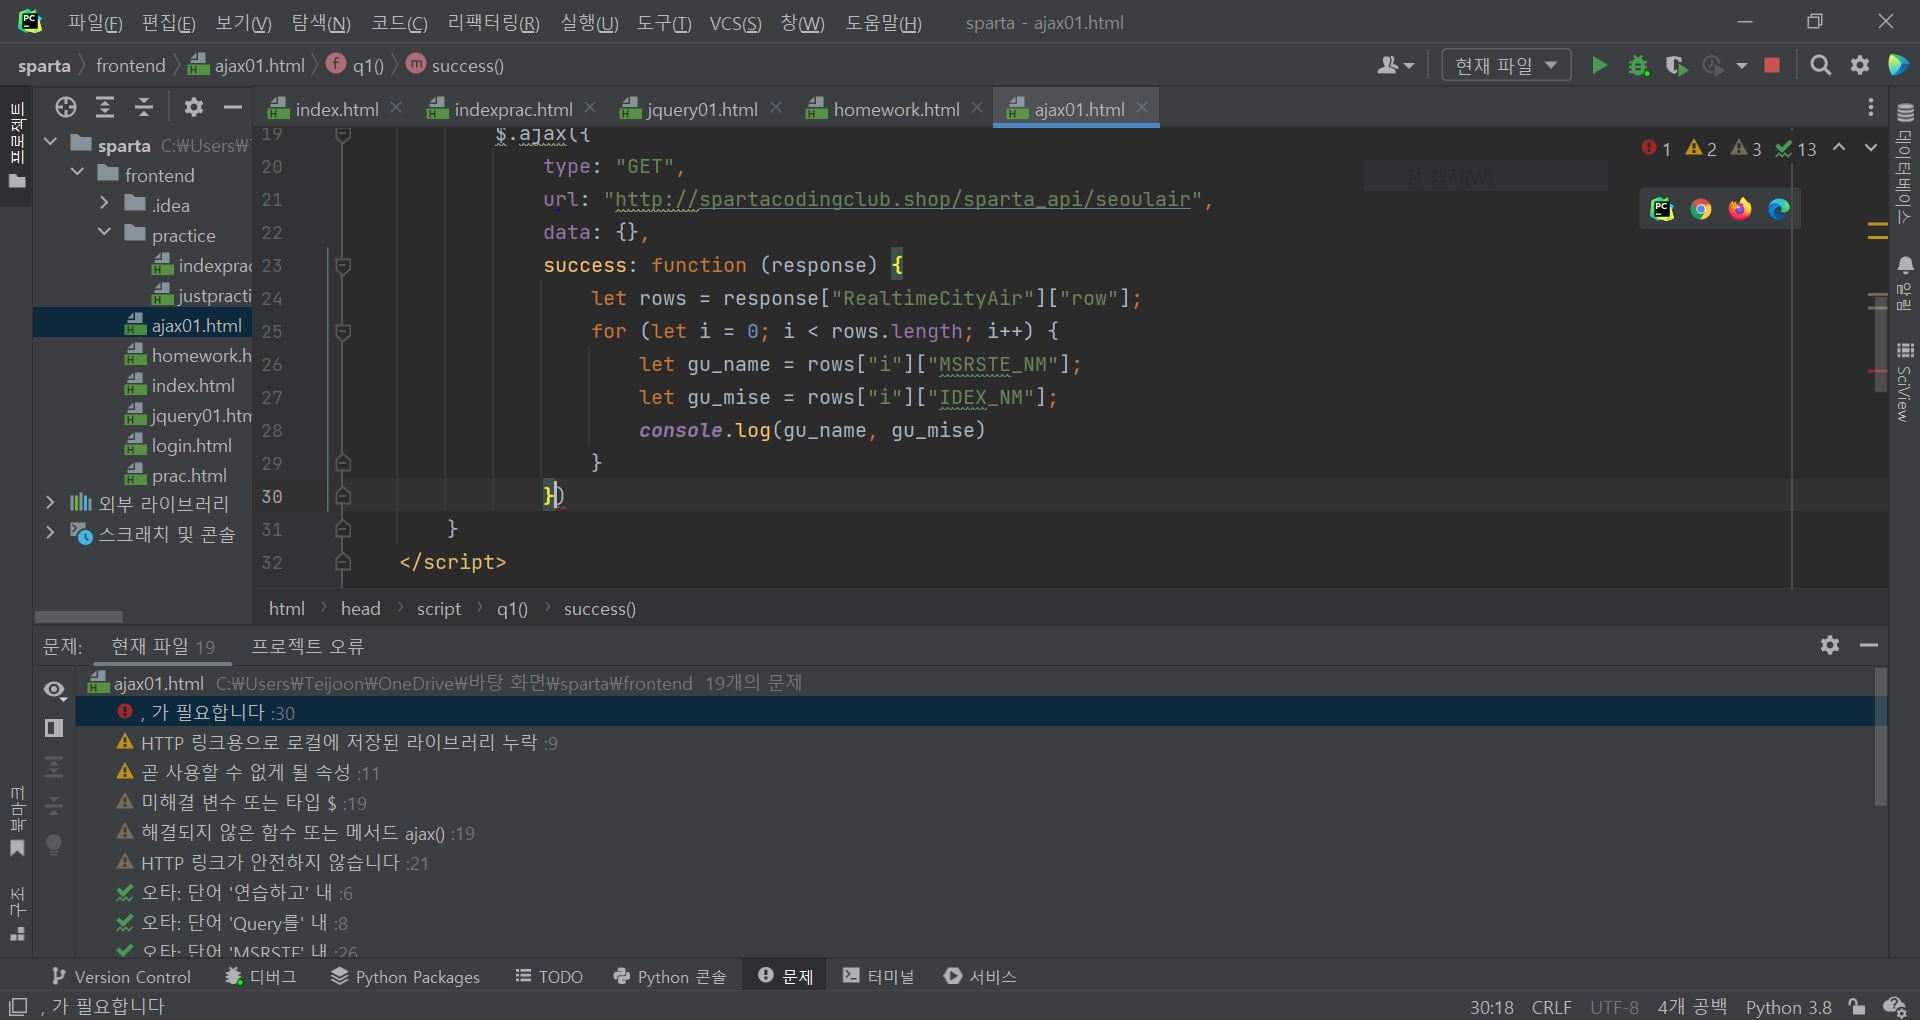The height and width of the screenshot is (1020, 1920).
Task: Open the Notifications bell panel
Action: coord(1905,283)
